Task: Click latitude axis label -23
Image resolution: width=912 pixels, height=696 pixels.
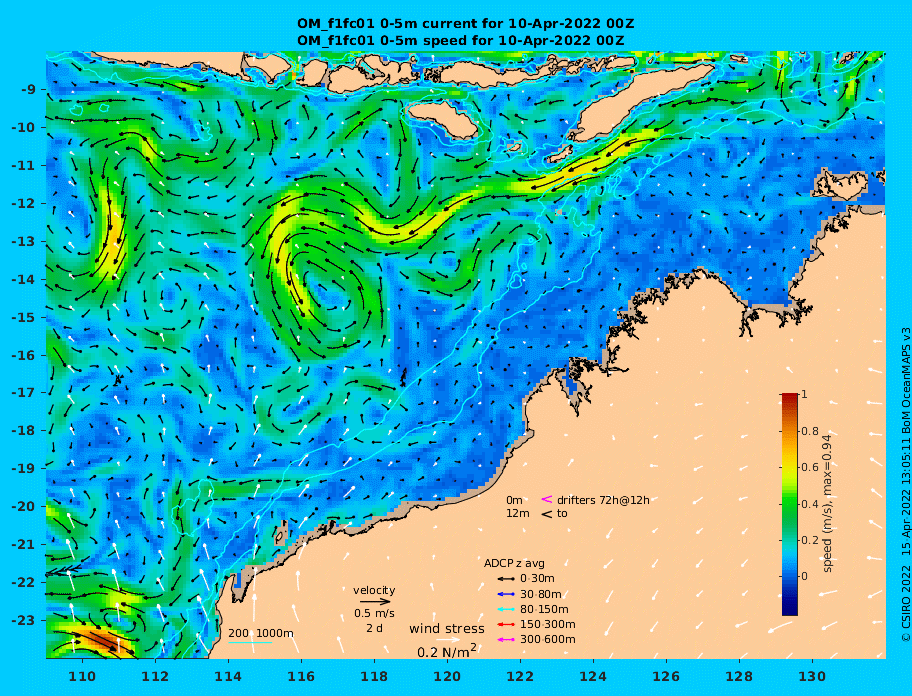Action: tap(24, 620)
